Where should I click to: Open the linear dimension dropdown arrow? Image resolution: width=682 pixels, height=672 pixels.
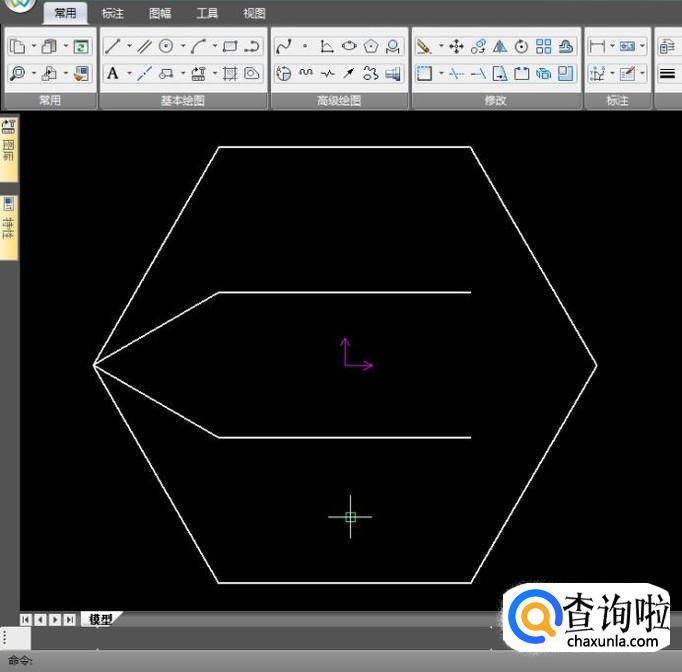click(612, 46)
